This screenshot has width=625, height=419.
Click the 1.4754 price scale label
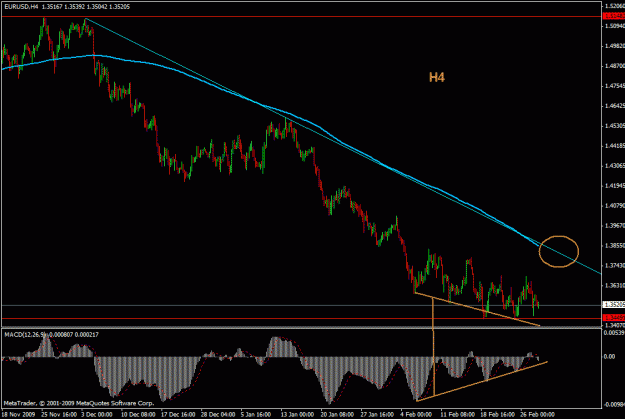614,85
